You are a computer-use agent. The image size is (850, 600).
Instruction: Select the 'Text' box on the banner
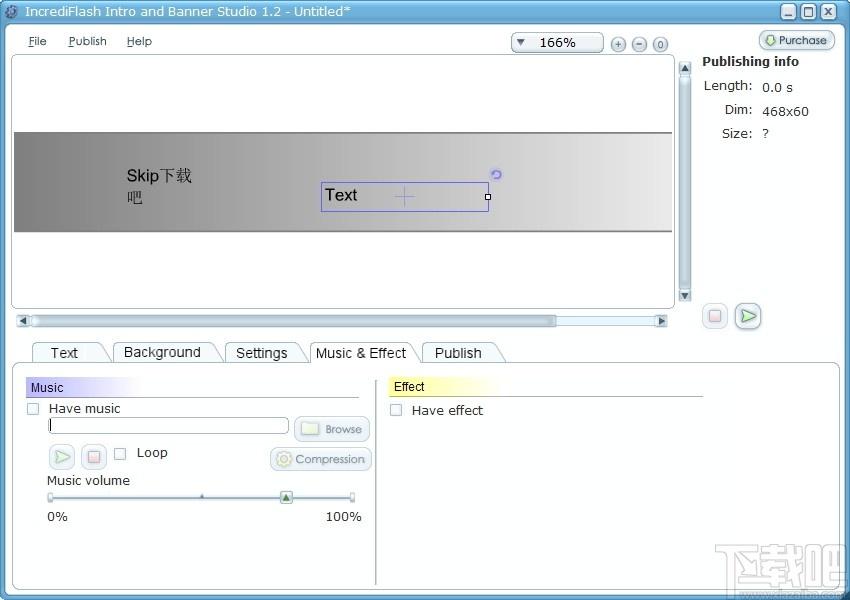pos(404,197)
